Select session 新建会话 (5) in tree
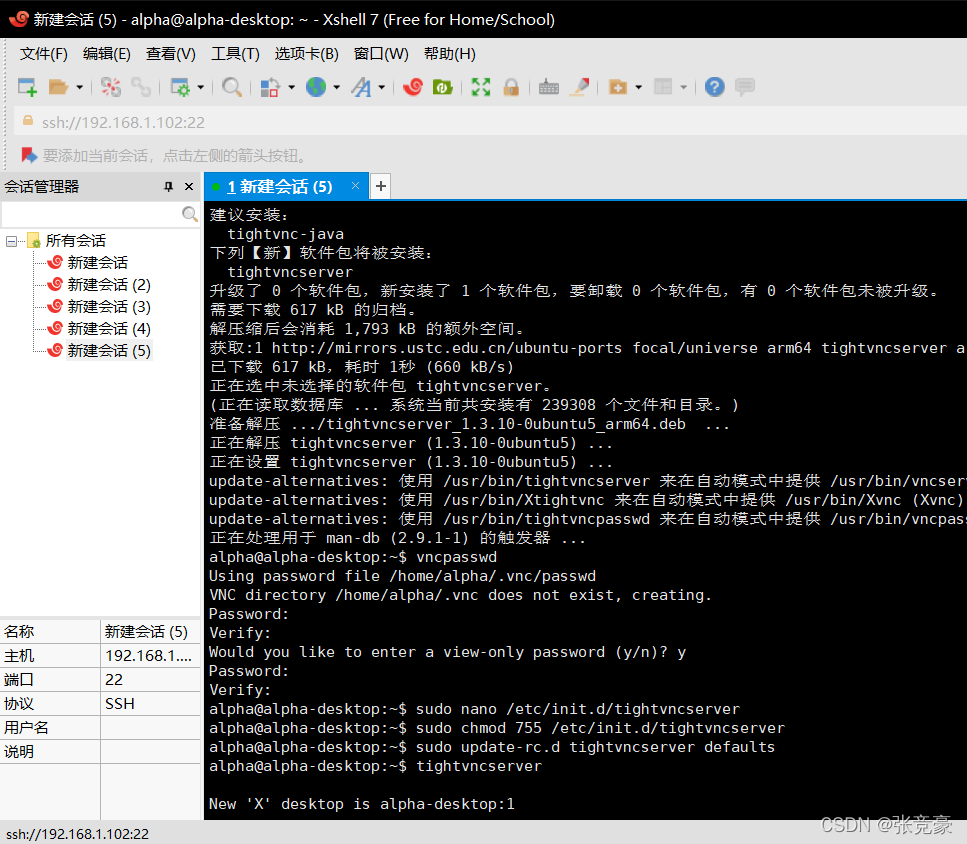 (109, 351)
